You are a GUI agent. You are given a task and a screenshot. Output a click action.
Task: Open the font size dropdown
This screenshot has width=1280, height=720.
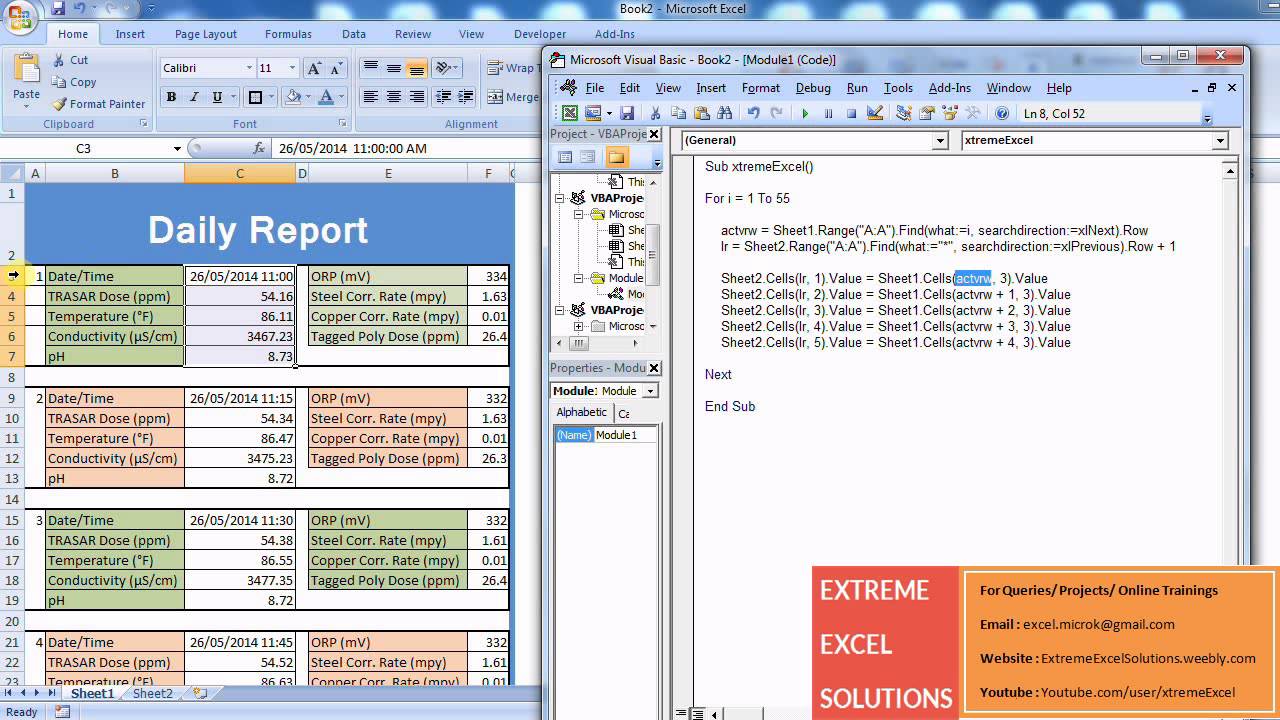click(x=292, y=69)
